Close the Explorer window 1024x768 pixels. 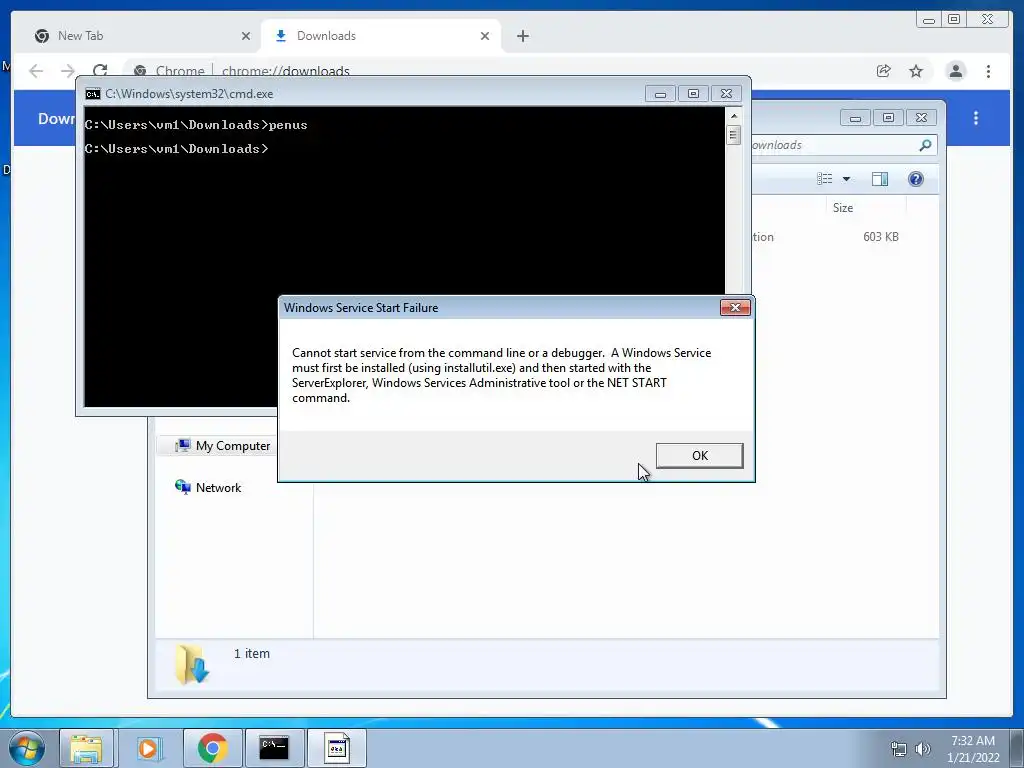[921, 118]
